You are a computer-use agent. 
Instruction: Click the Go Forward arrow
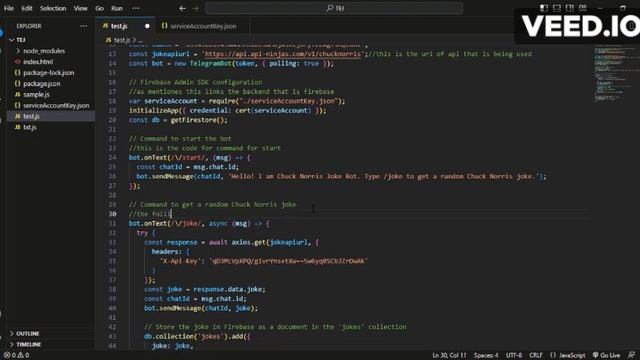(196, 8)
